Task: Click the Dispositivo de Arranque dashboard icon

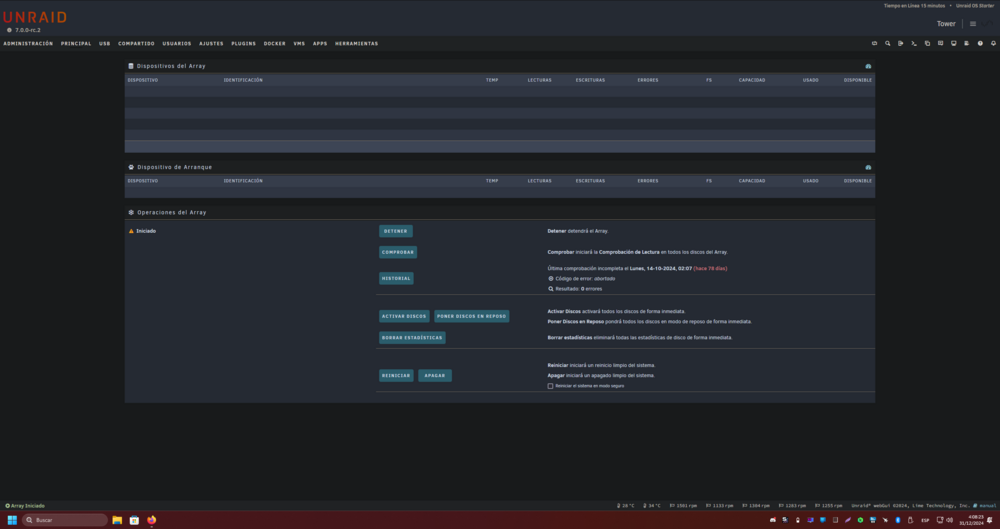Action: pyautogui.click(x=868, y=167)
